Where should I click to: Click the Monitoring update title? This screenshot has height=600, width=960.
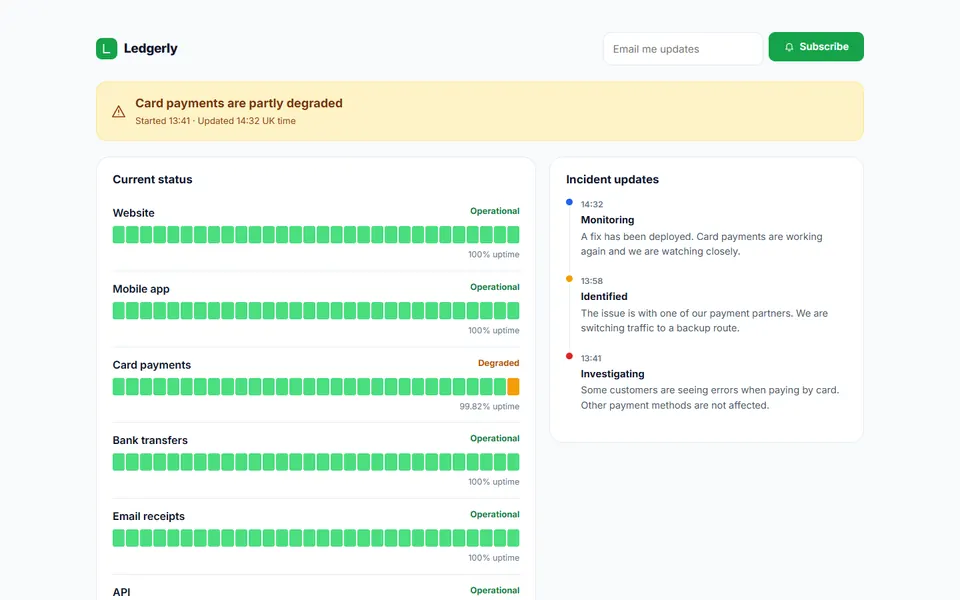pos(607,220)
